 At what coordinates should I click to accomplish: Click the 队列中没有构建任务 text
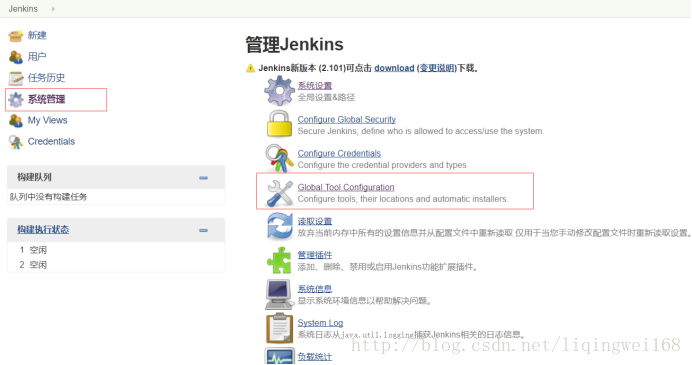[x=49, y=197]
